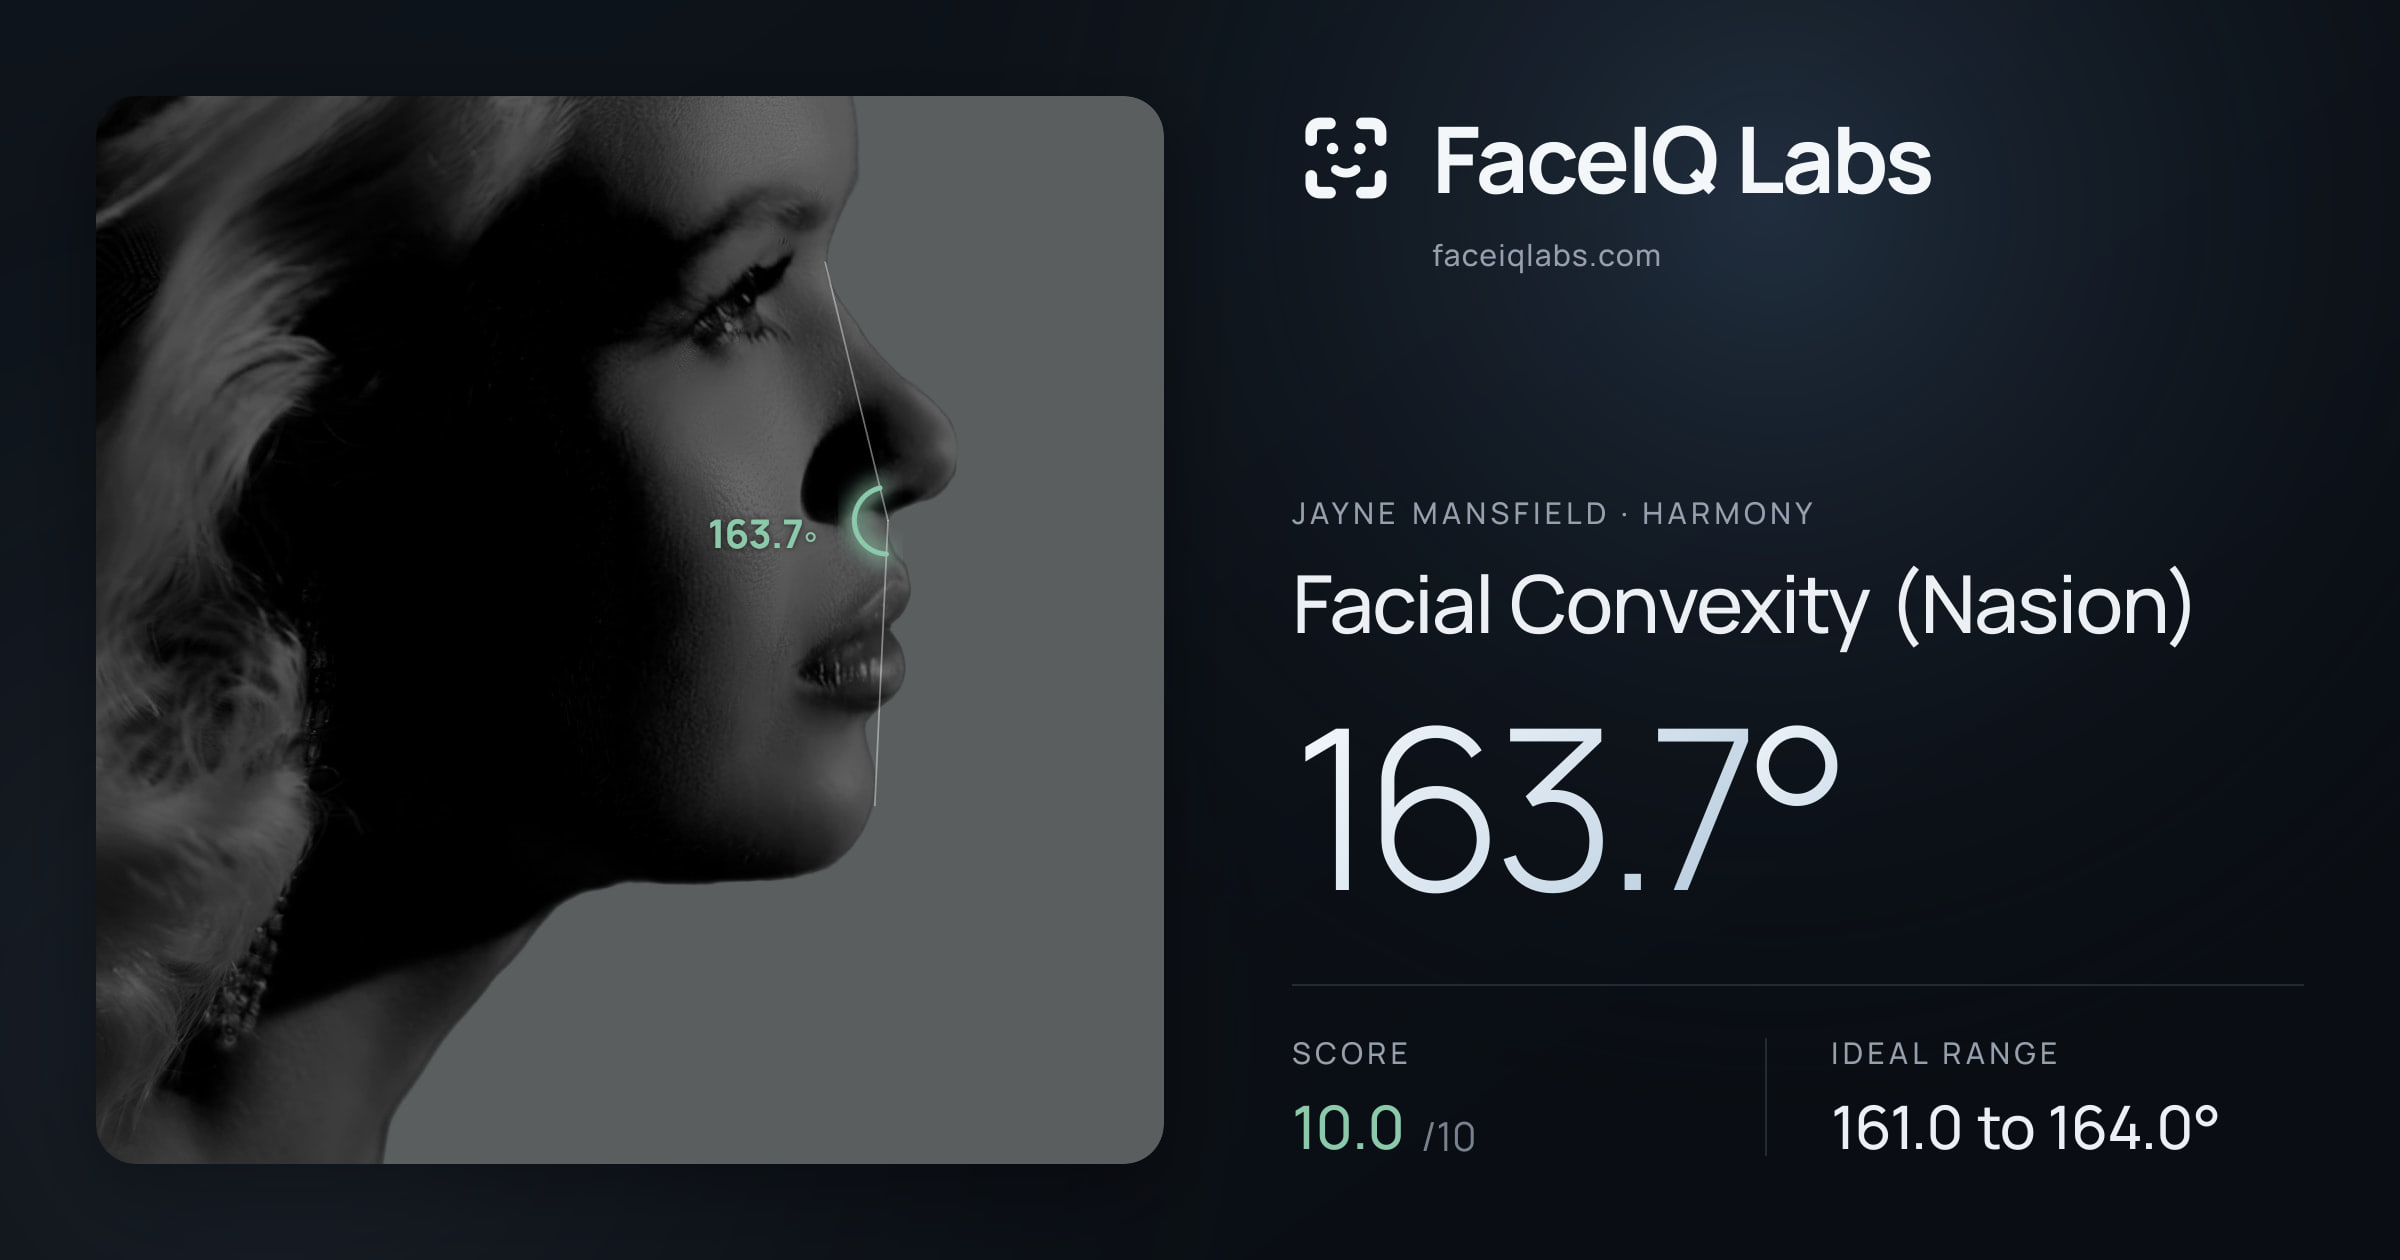
Task: Click the FaceIQ Labs face-scan logo icon
Action: click(x=1346, y=158)
